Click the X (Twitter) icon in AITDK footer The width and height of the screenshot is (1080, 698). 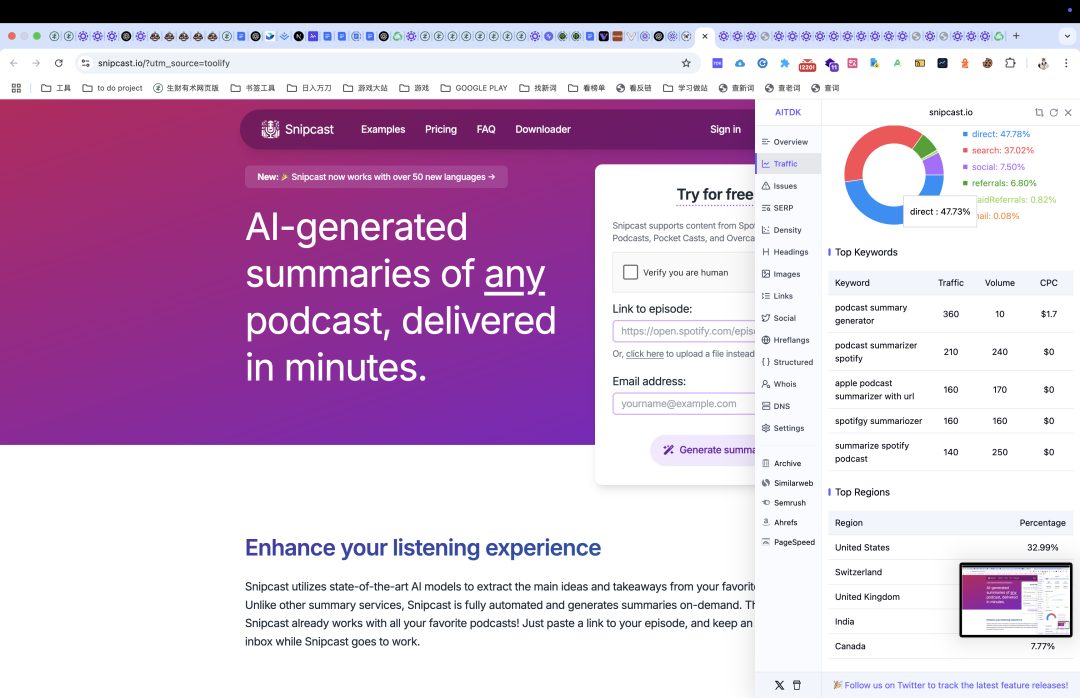tap(779, 685)
